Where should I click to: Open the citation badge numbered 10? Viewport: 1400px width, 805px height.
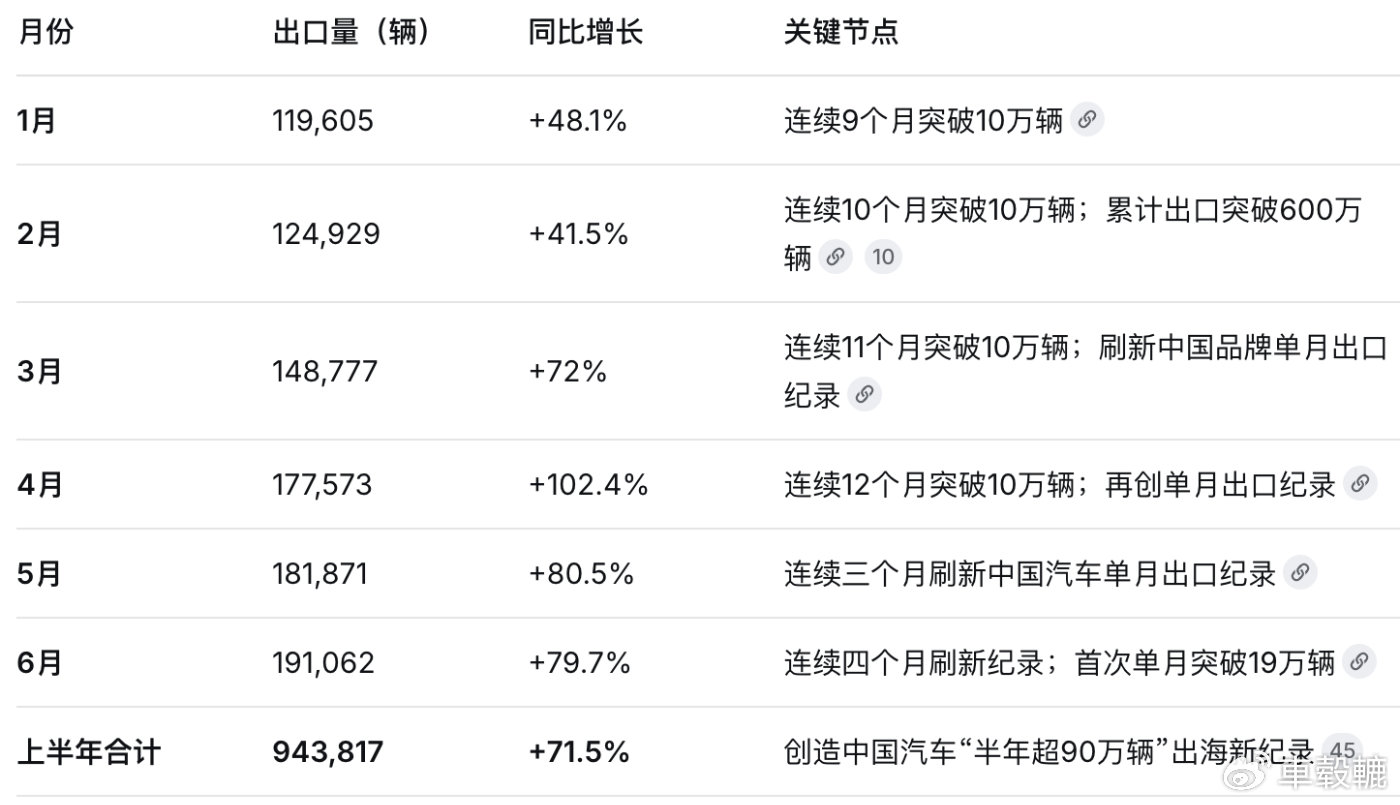[883, 257]
